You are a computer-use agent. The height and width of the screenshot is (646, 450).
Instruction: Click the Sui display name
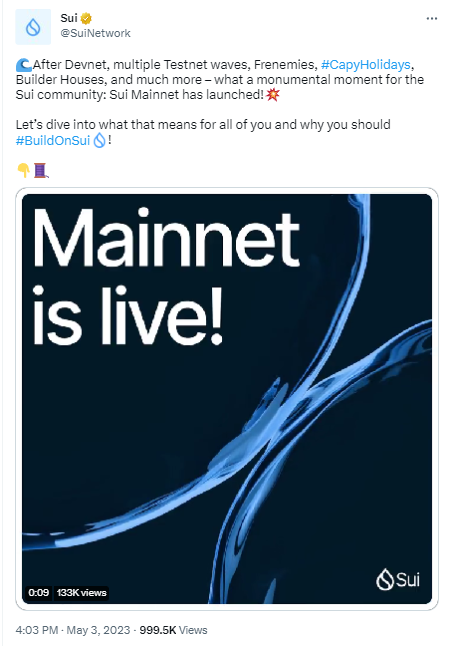point(69,19)
